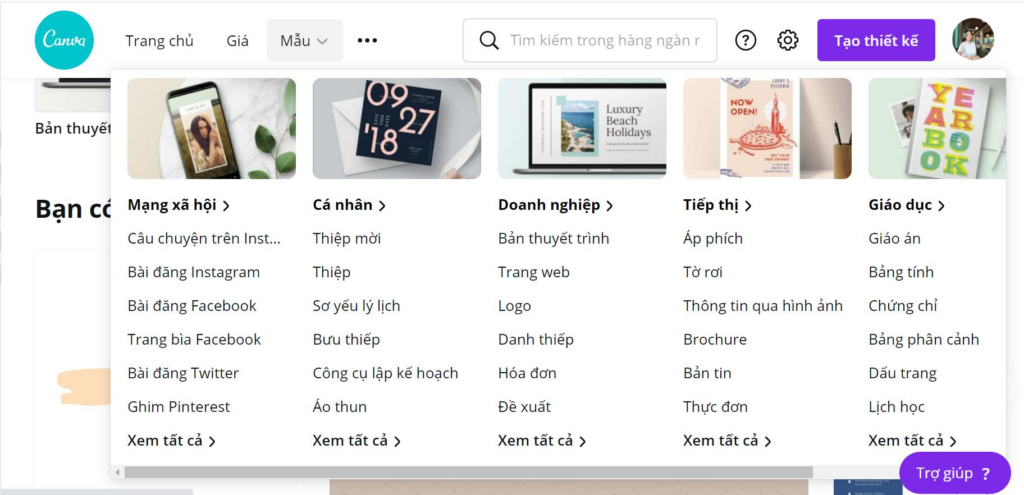
Task: Collapse the Mẫu dropdown menu
Action: [304, 40]
